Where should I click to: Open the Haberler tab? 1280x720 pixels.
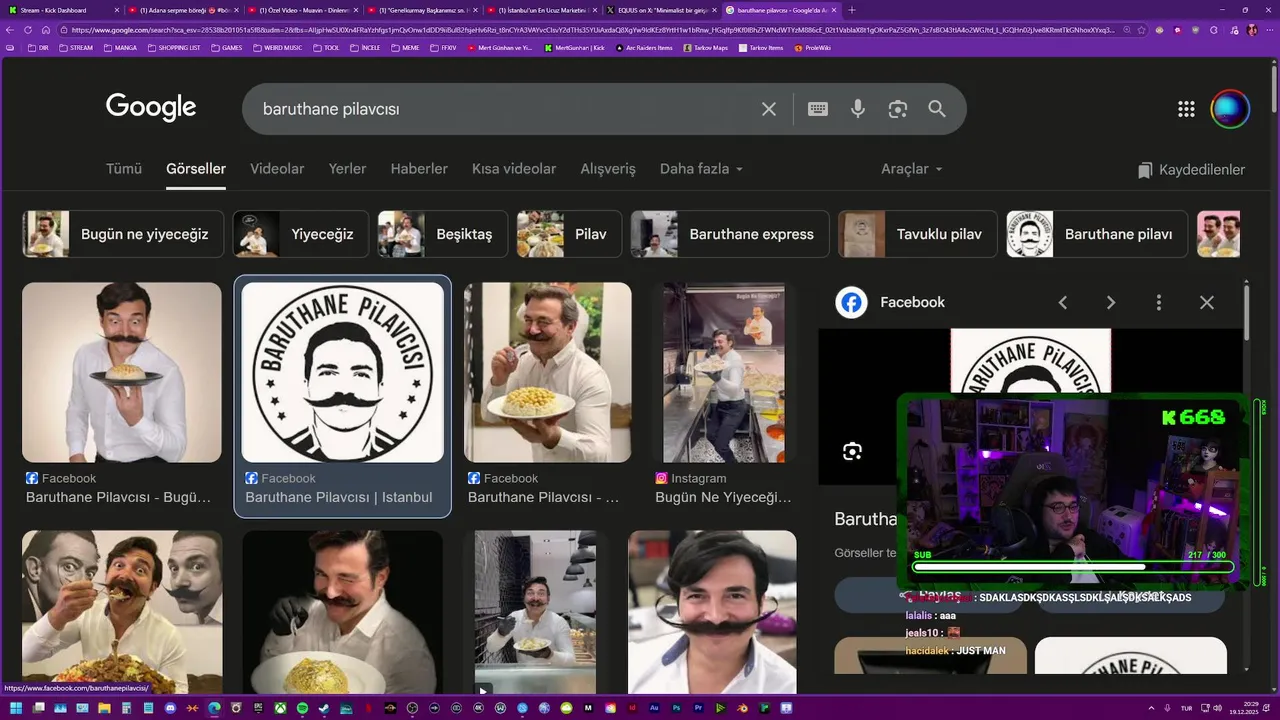pyautogui.click(x=419, y=169)
